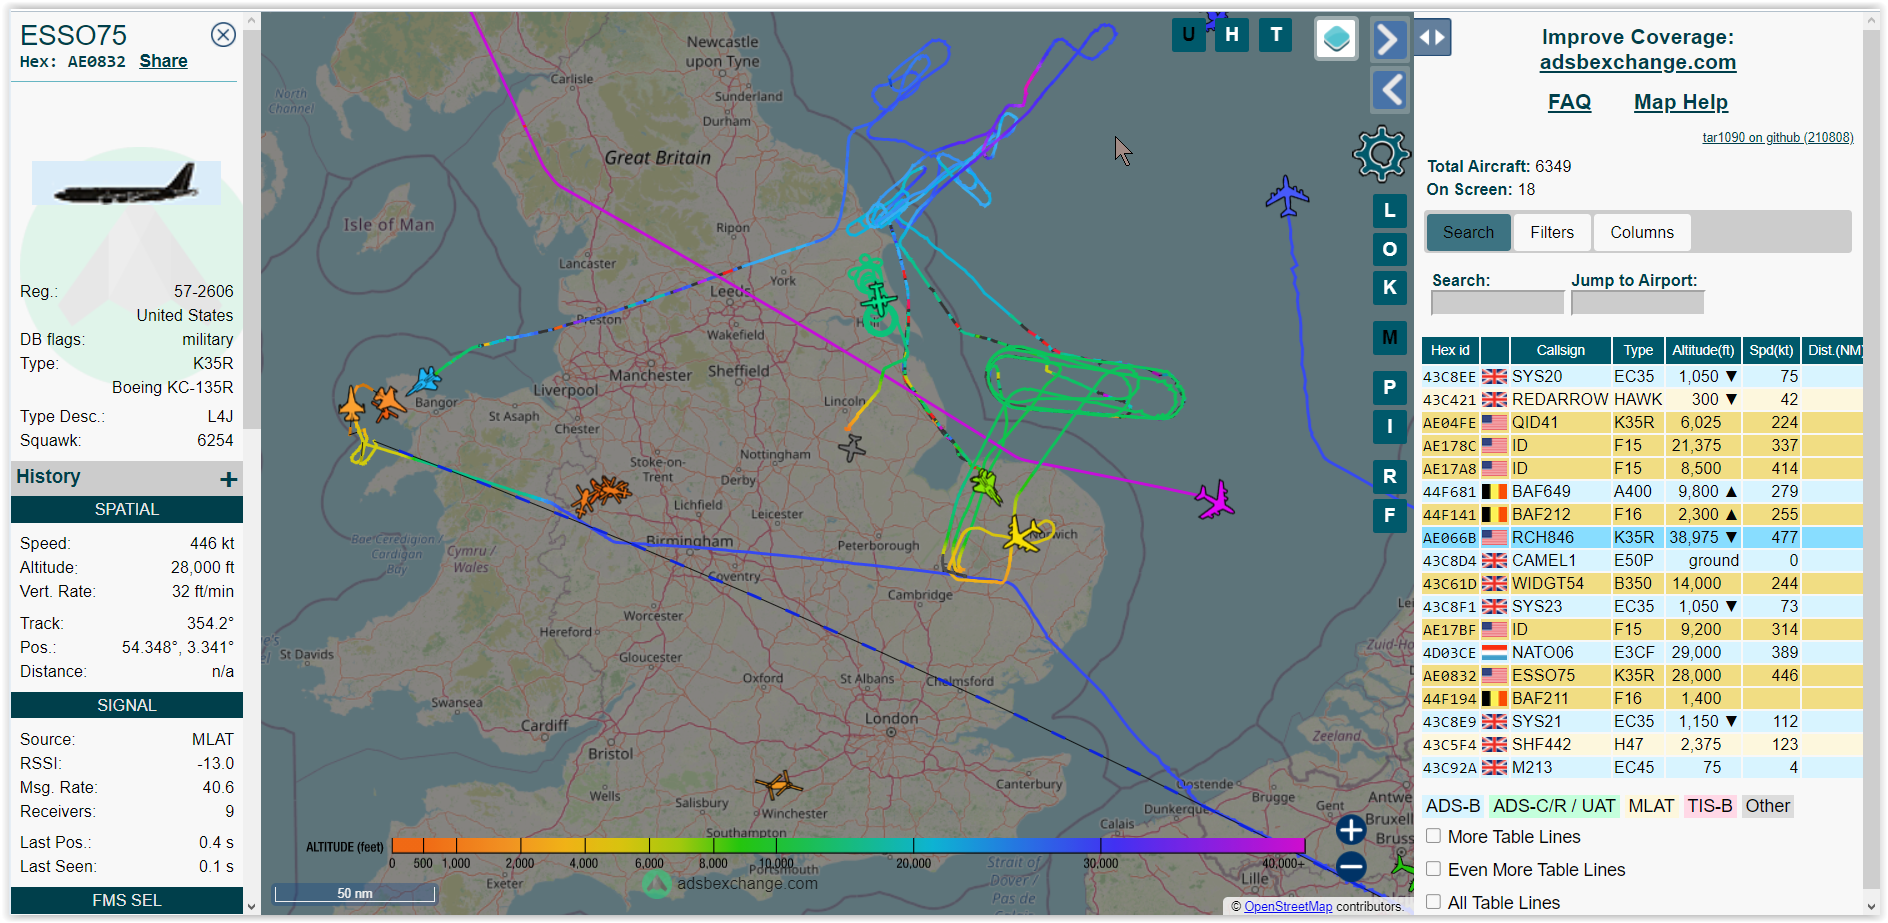Toggle the O map option button

(1389, 249)
